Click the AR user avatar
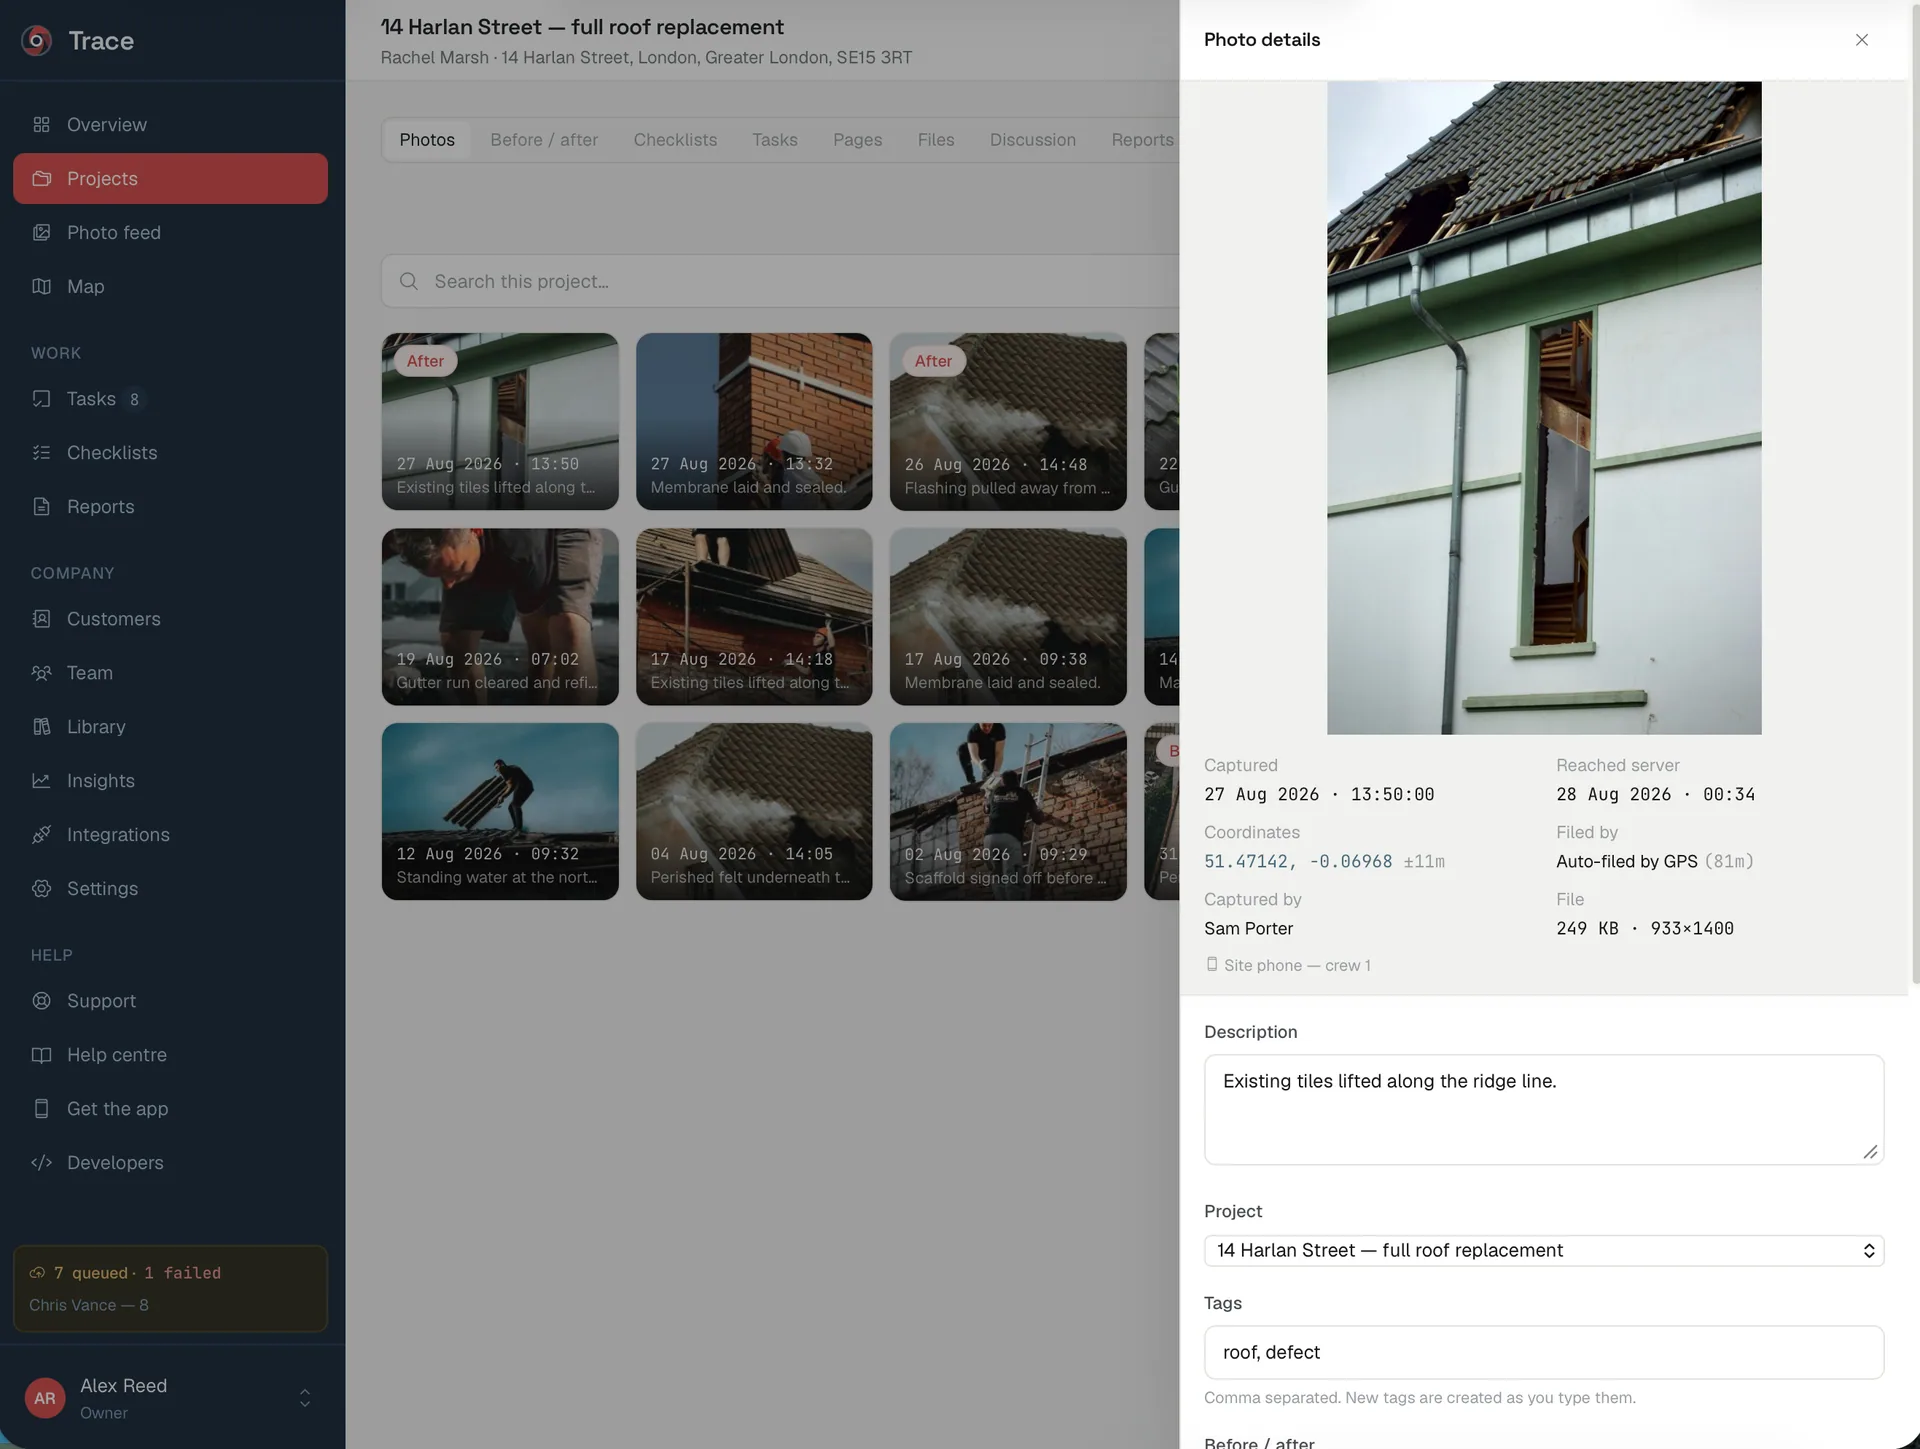 click(x=45, y=1398)
